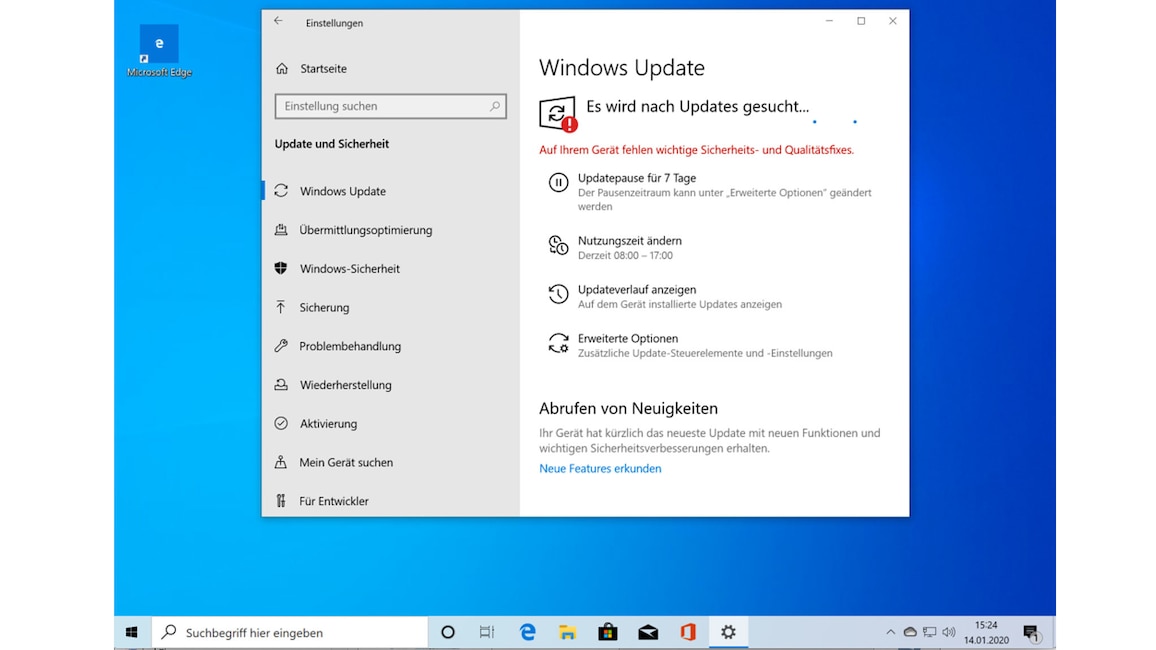Click red text about fehlende Sicherheits- und Qualitätsfixes
Viewport: 1156px width, 650px height.
(x=697, y=150)
